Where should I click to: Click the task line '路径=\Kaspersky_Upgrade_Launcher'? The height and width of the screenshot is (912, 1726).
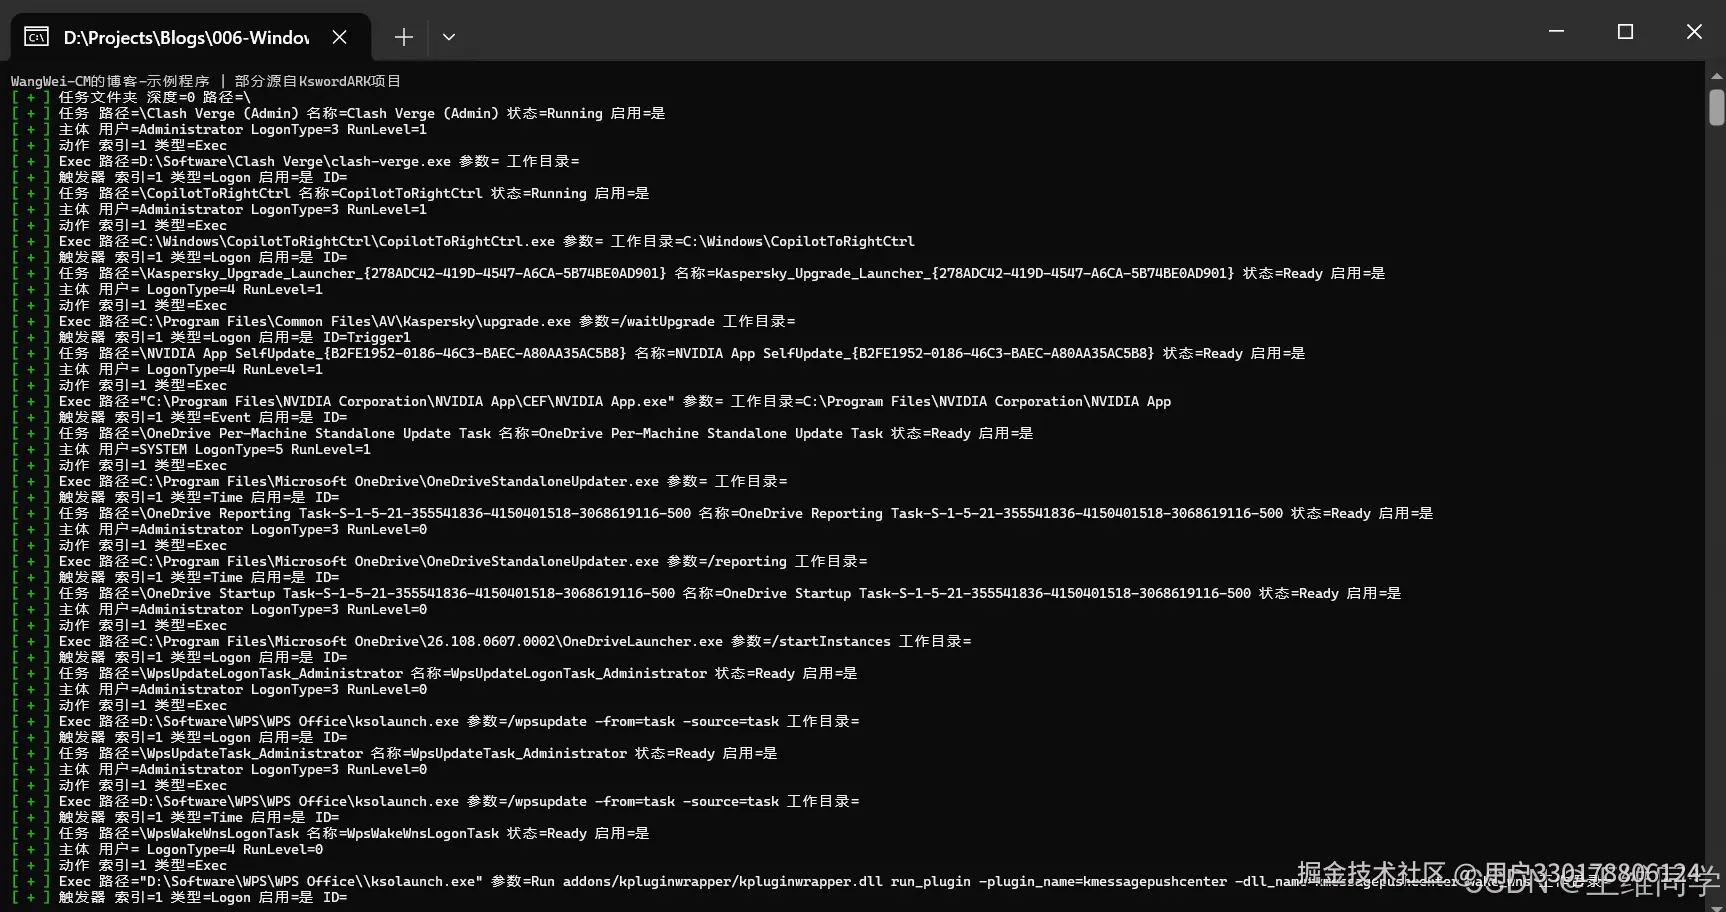pos(698,273)
